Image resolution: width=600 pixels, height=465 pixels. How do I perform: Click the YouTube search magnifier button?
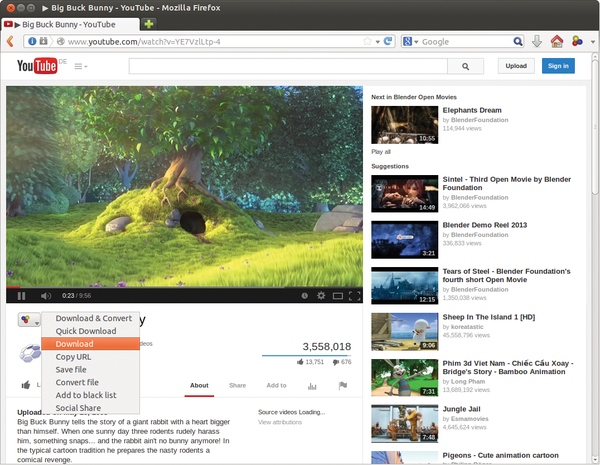point(465,66)
